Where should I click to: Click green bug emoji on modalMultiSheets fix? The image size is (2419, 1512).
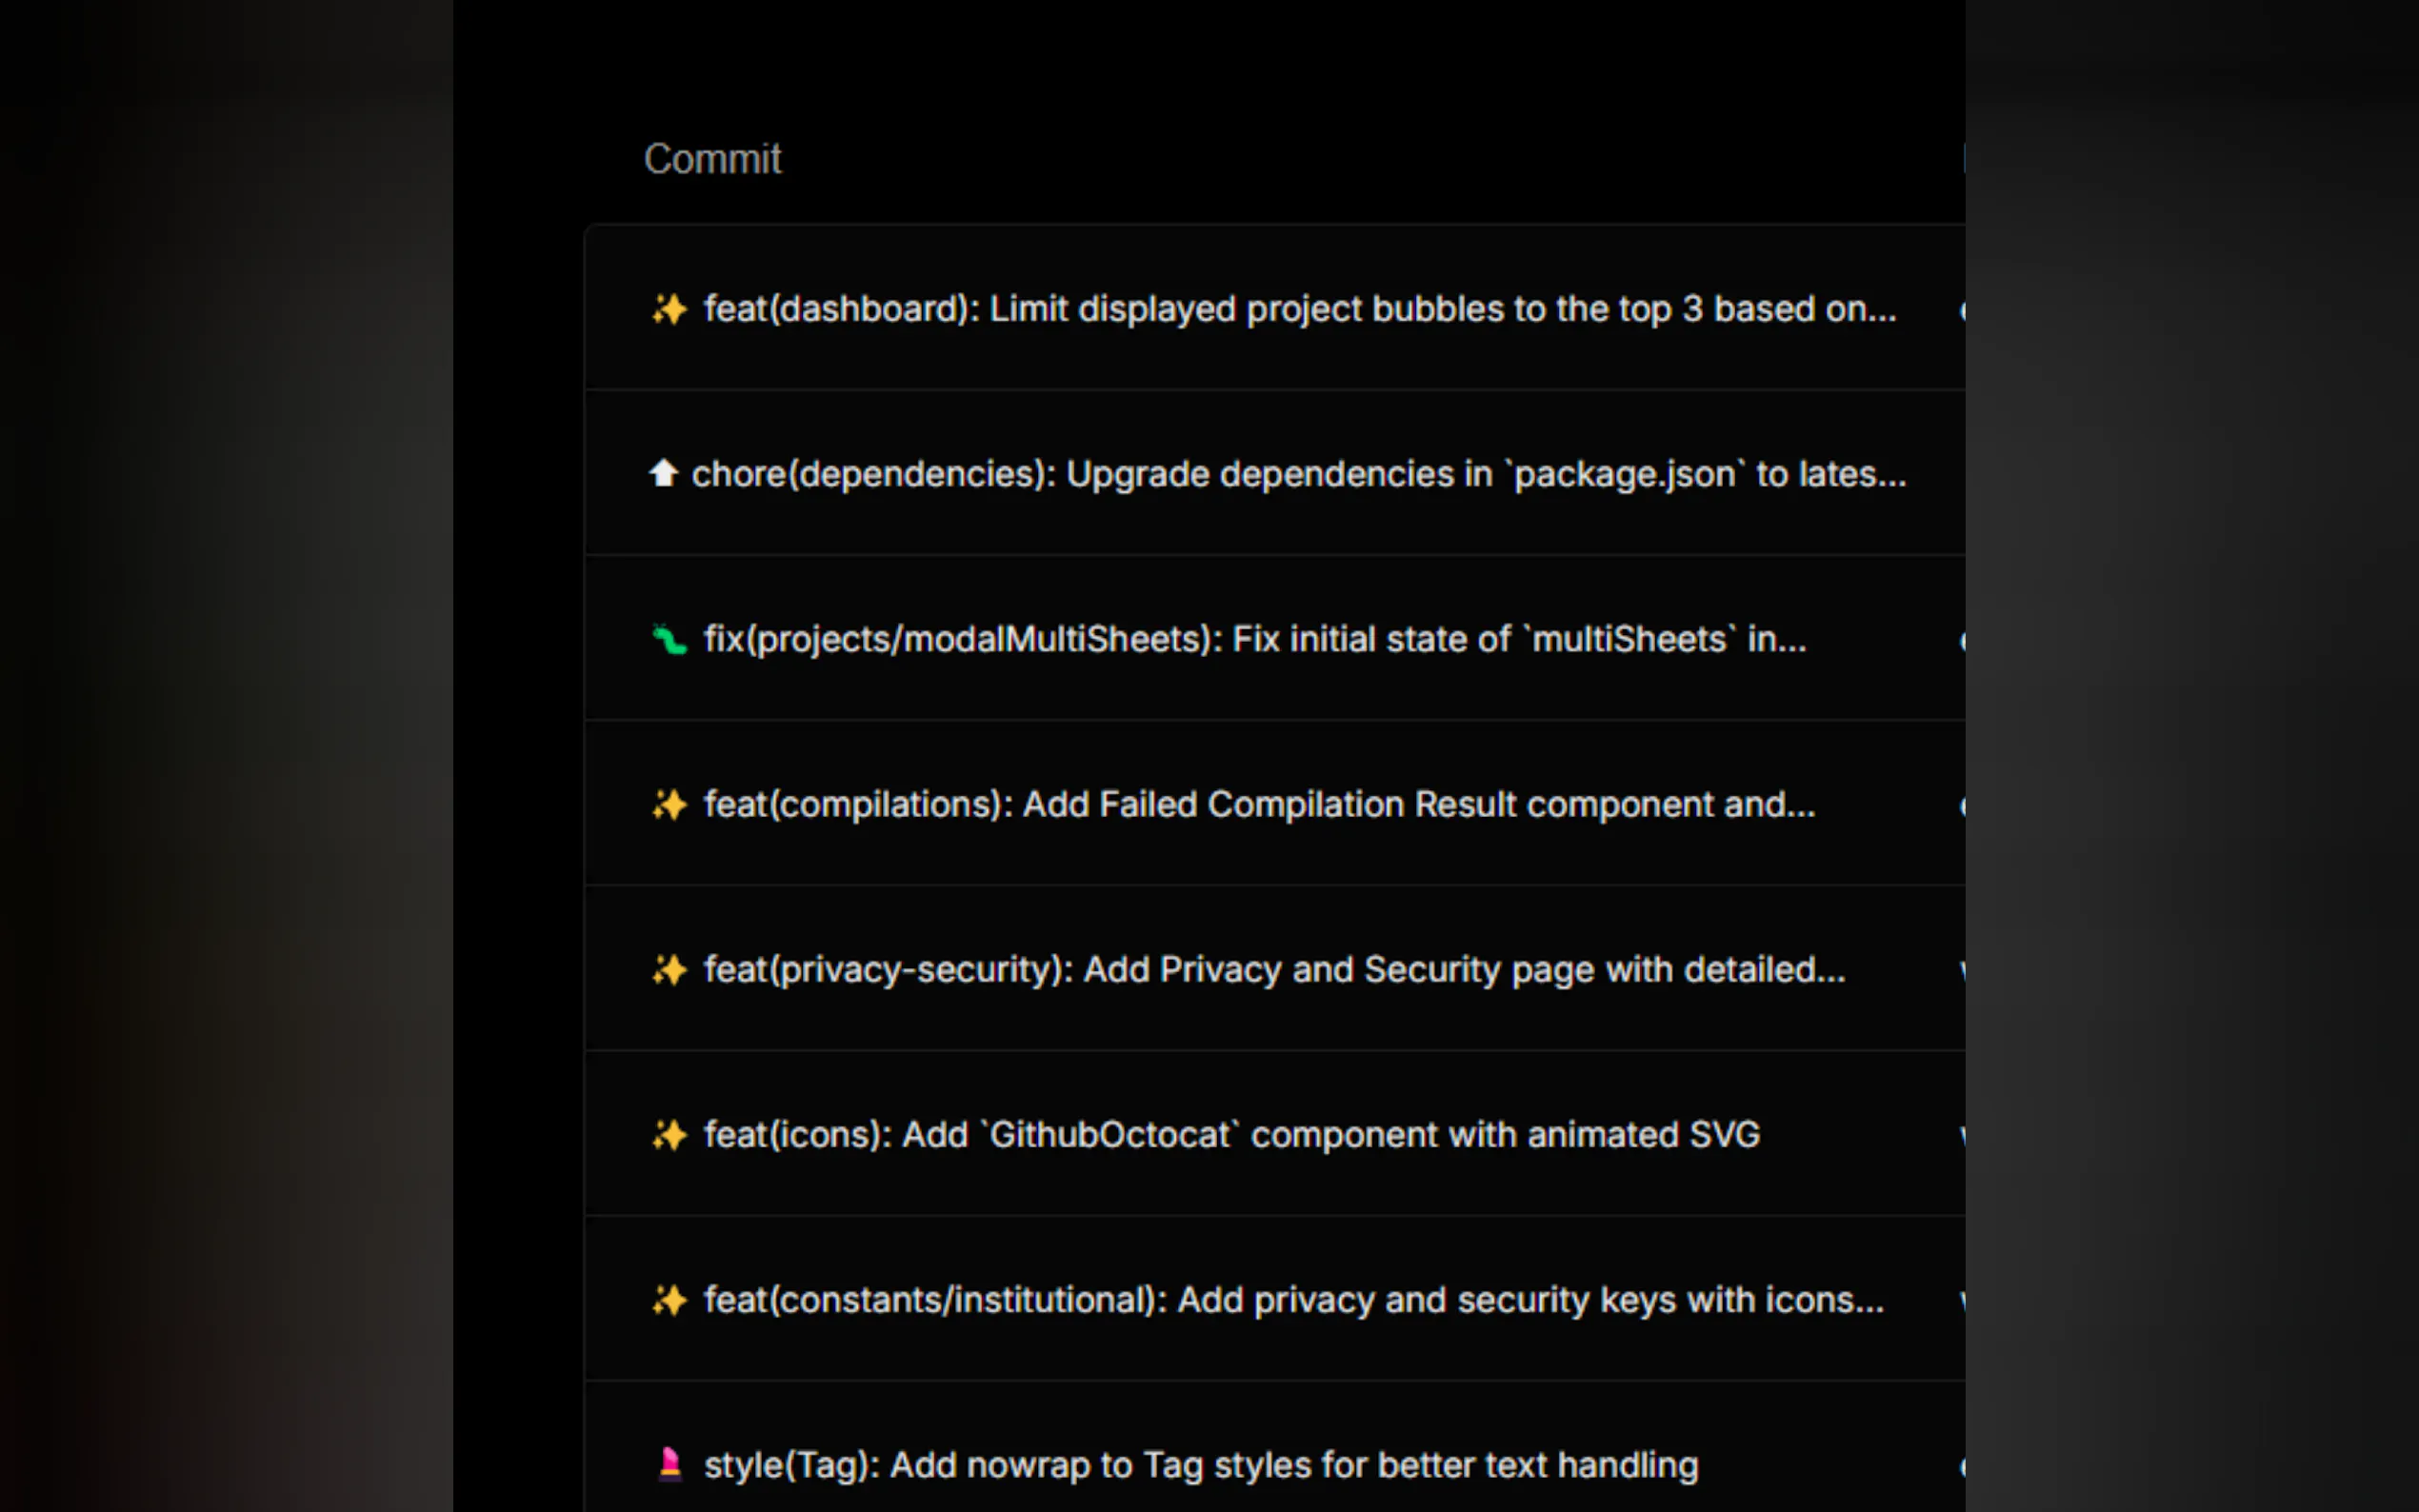tap(669, 639)
